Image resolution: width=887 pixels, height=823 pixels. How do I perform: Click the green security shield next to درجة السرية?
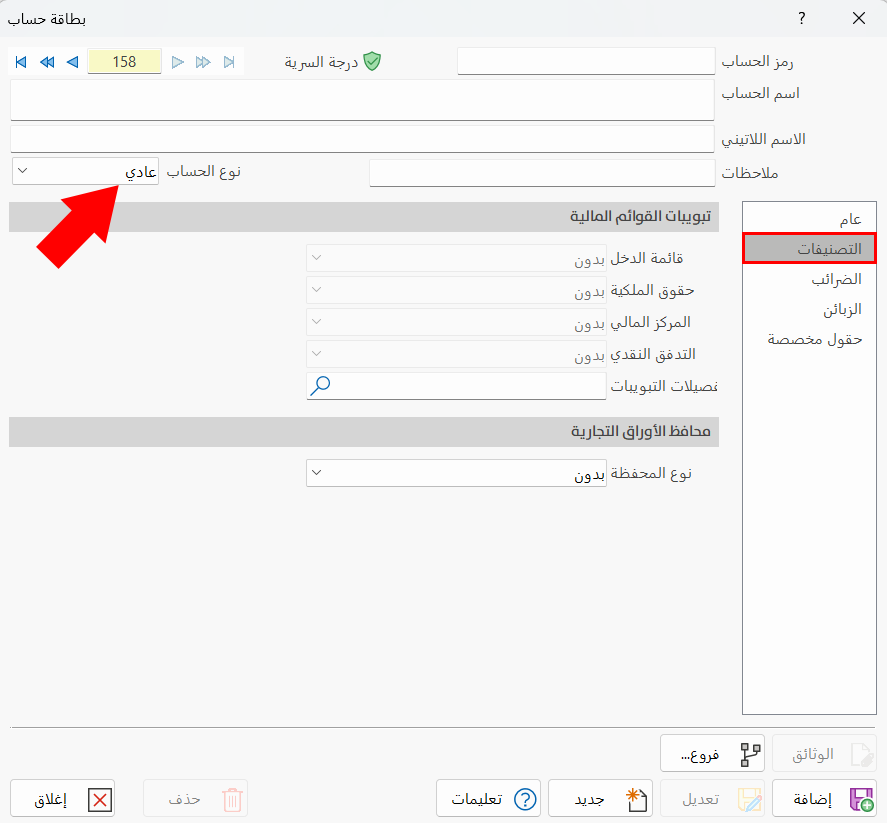tap(372, 61)
